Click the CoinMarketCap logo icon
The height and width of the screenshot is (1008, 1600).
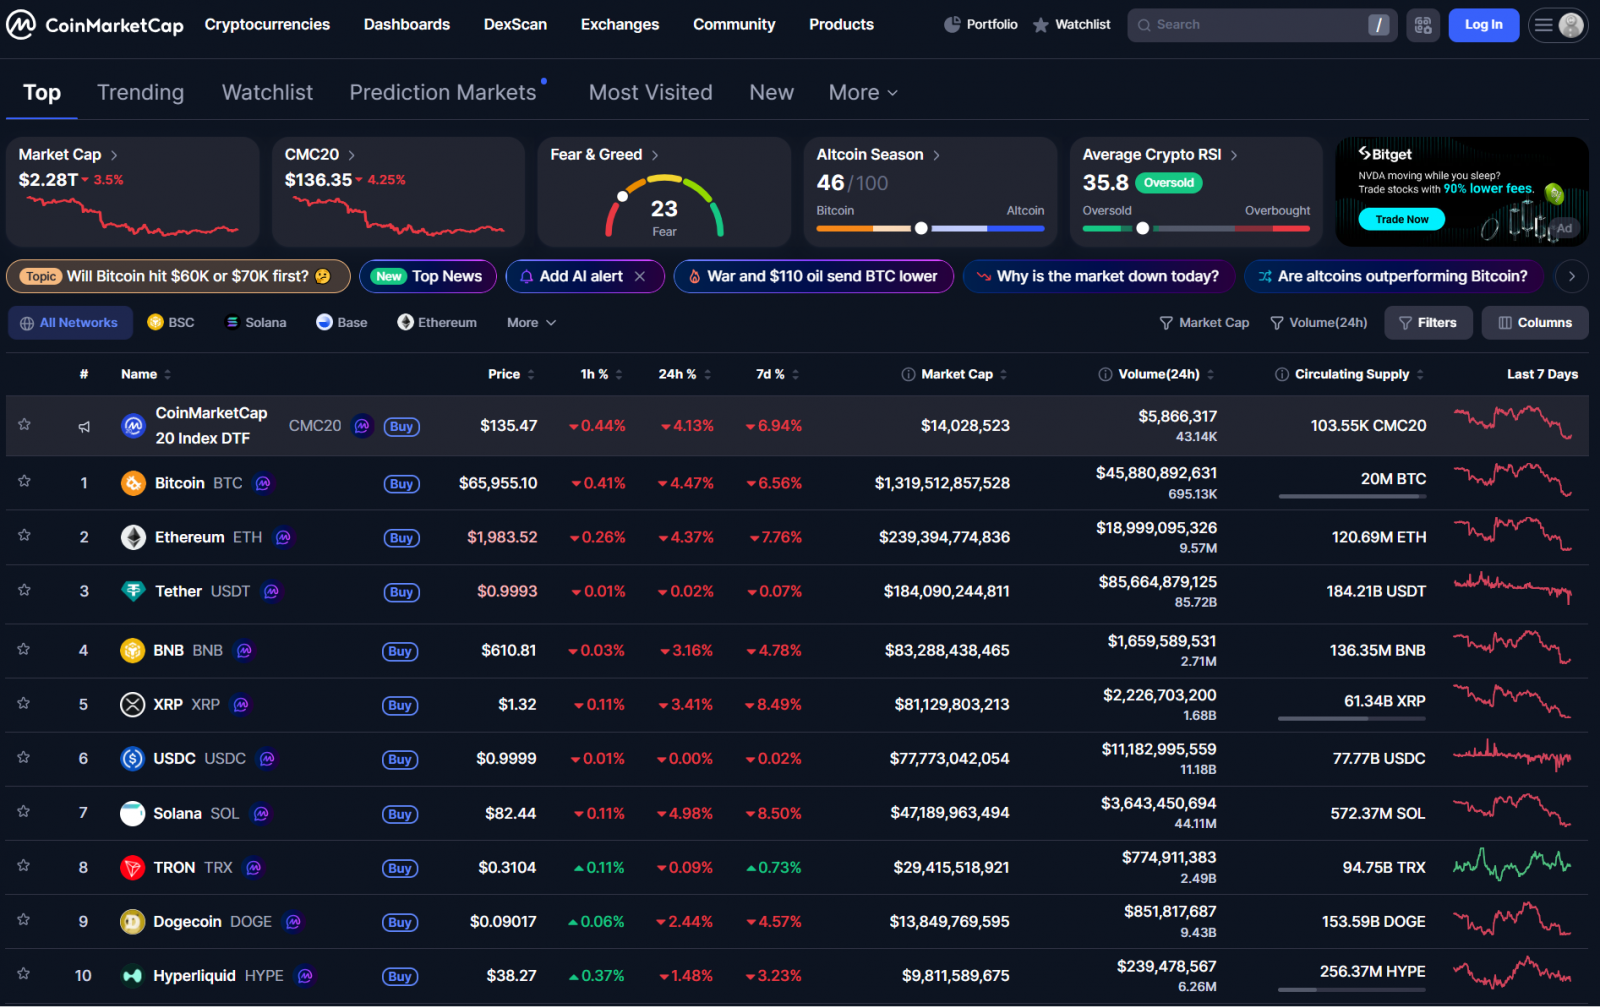pyautogui.click(x=21, y=25)
